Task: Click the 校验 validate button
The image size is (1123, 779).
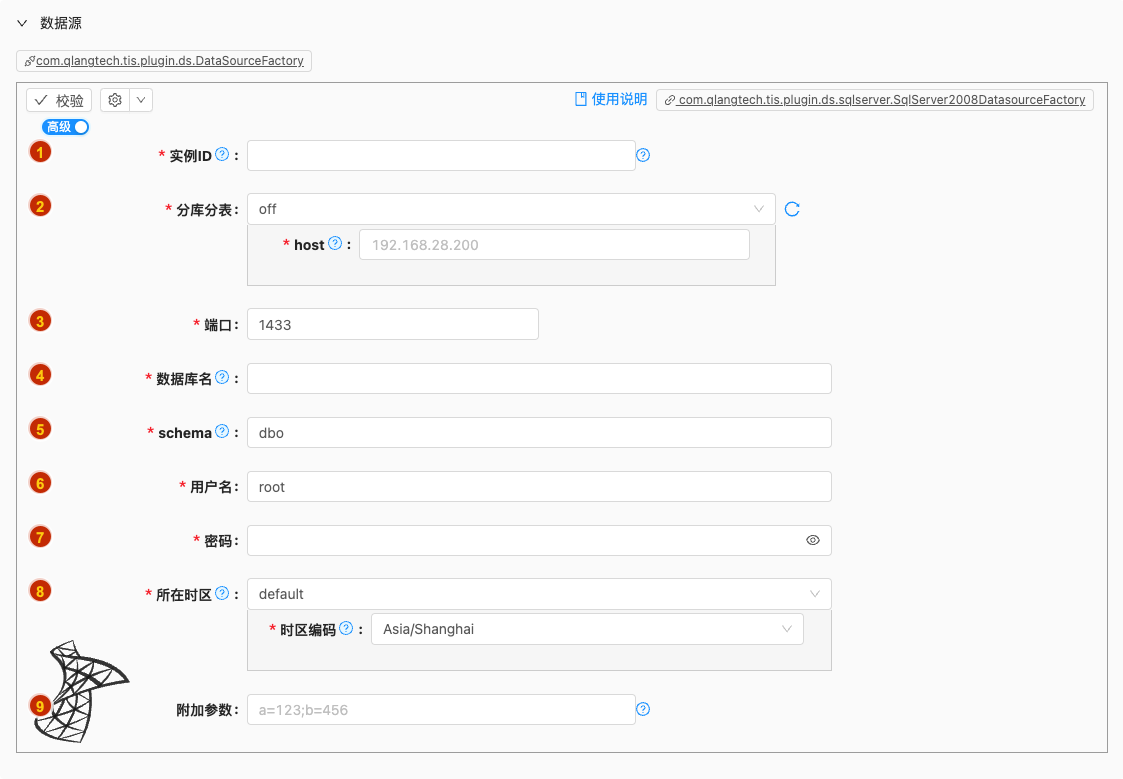Action: coord(59,100)
